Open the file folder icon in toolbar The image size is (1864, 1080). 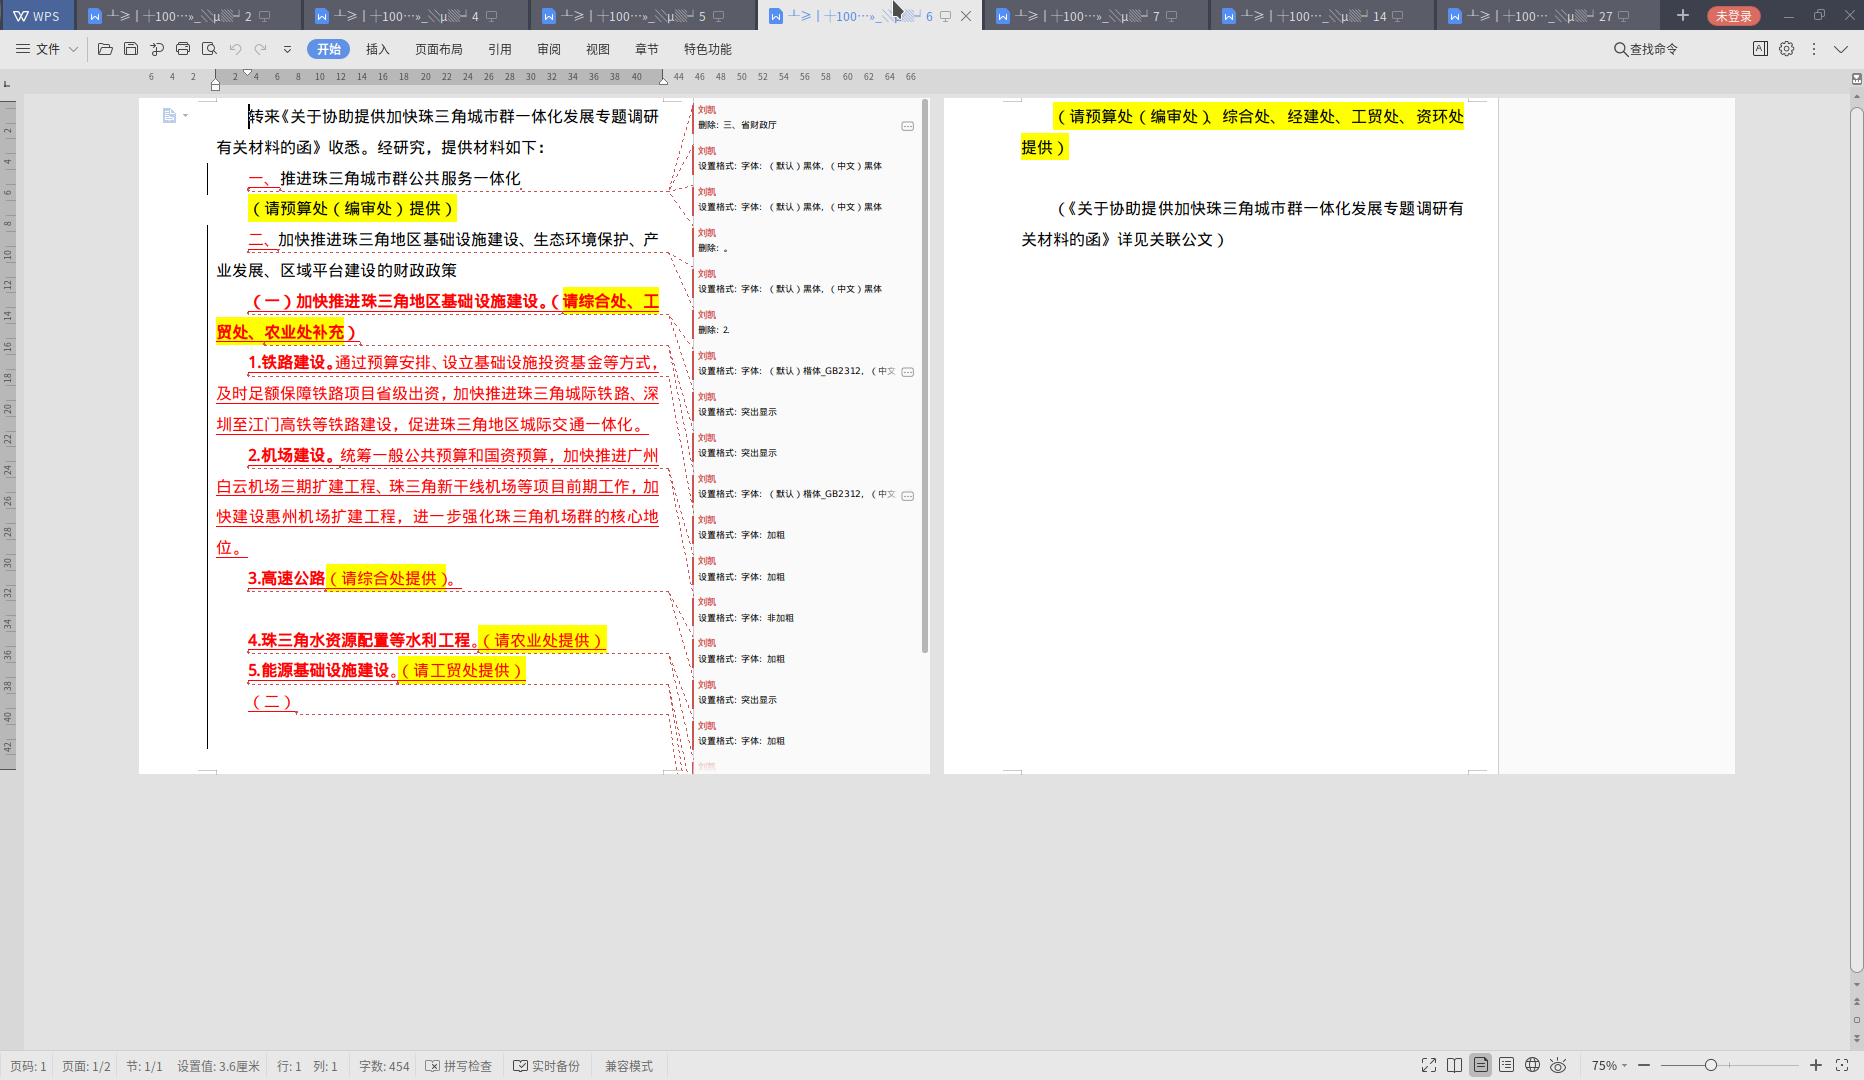point(105,48)
